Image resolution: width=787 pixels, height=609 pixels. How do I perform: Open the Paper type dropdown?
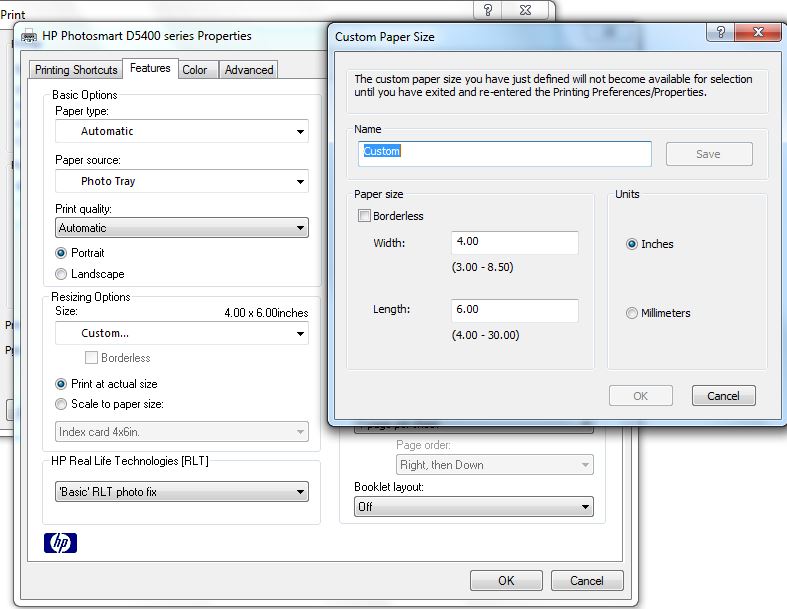(x=182, y=132)
